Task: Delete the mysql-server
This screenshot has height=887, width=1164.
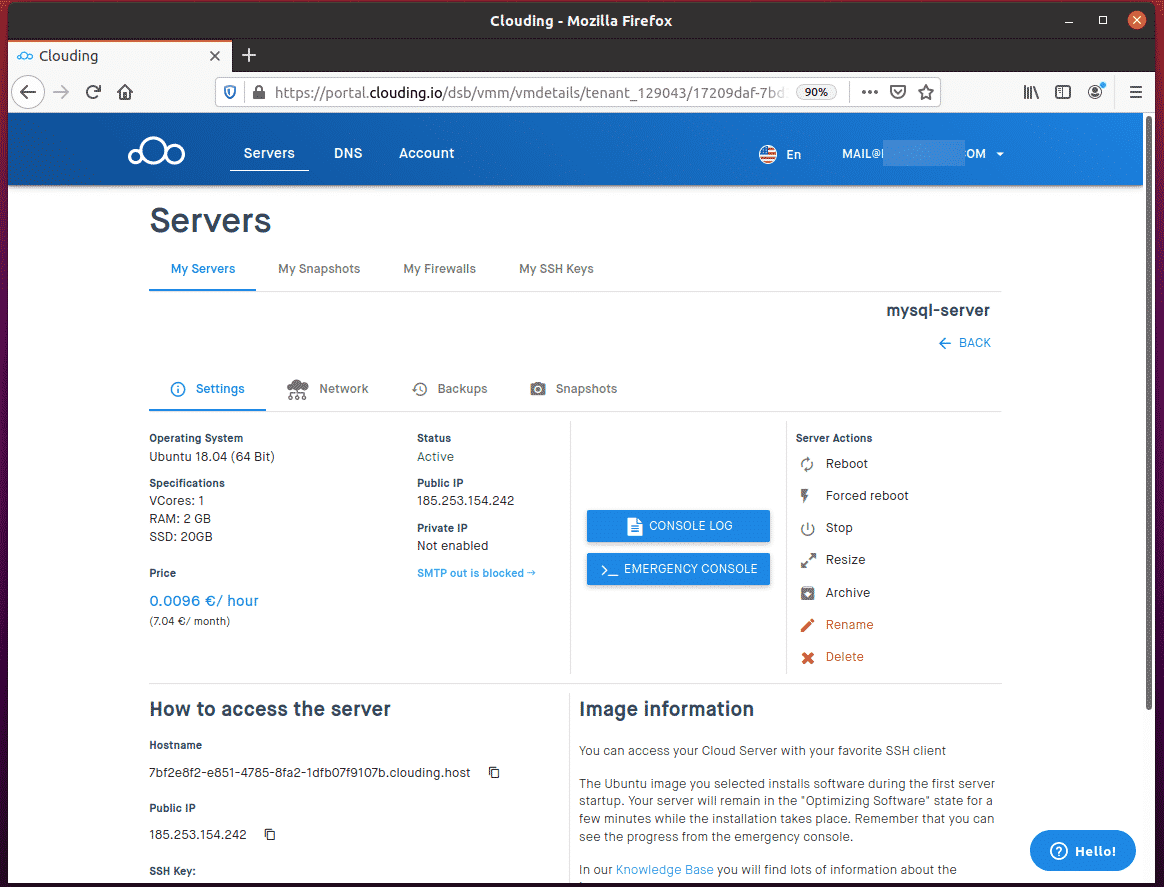Action: pos(843,657)
